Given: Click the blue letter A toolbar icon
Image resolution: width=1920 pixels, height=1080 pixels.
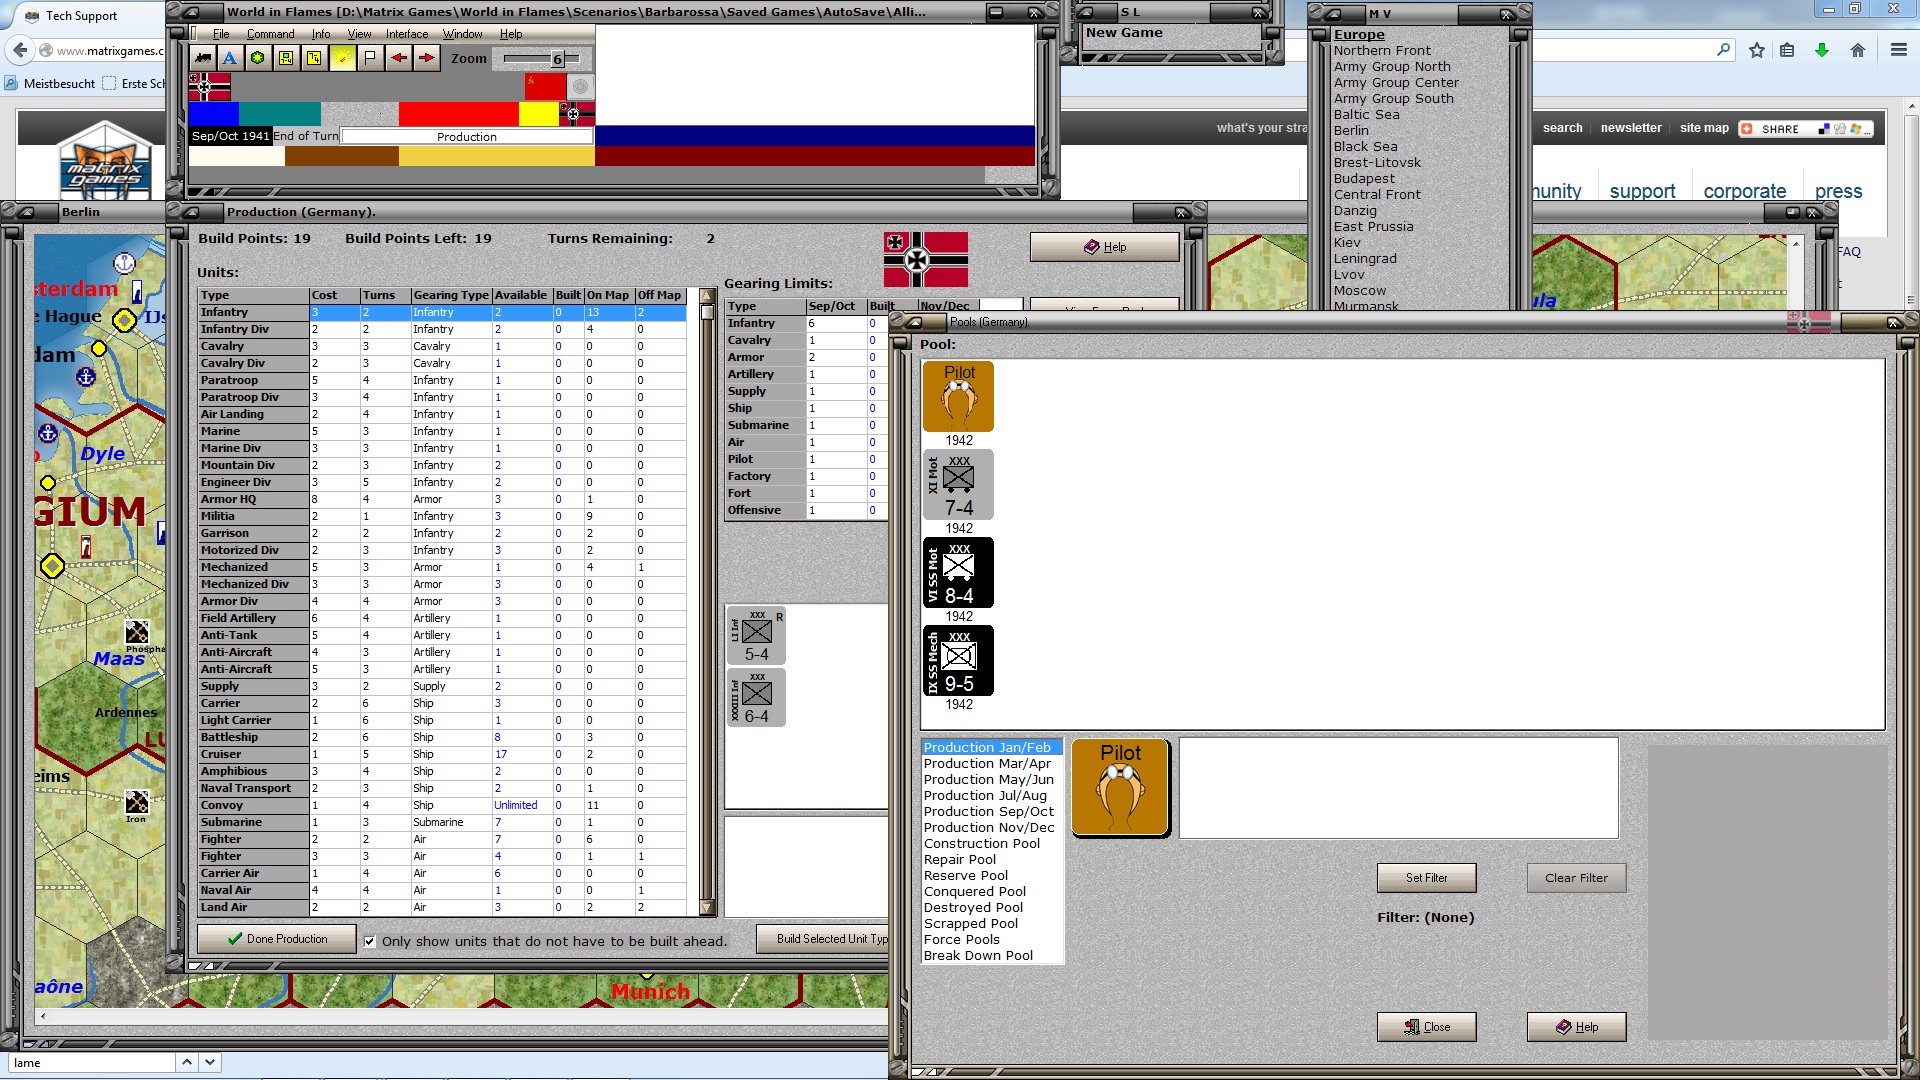Looking at the screenshot, I should tap(230, 58).
